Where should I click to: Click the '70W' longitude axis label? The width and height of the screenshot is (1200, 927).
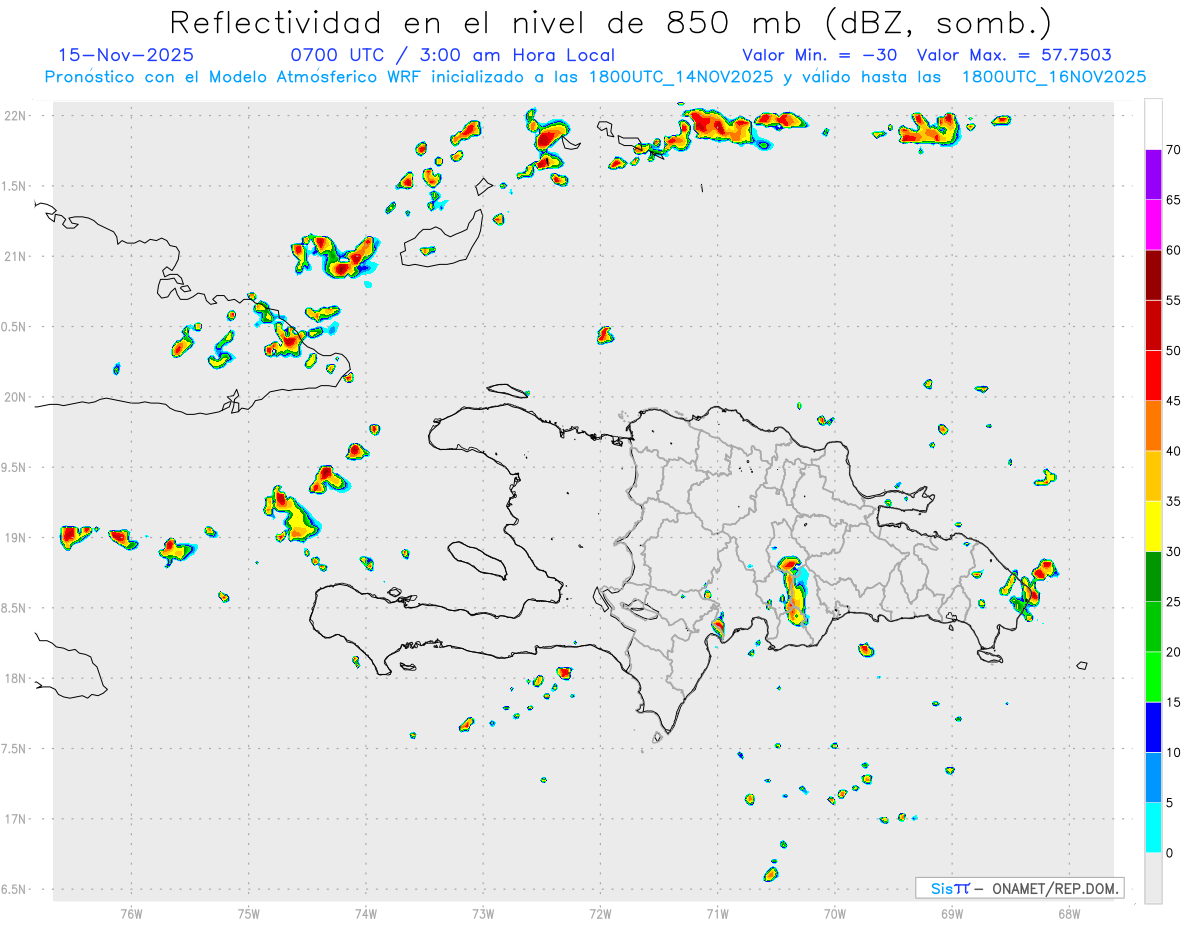pyautogui.click(x=835, y=914)
